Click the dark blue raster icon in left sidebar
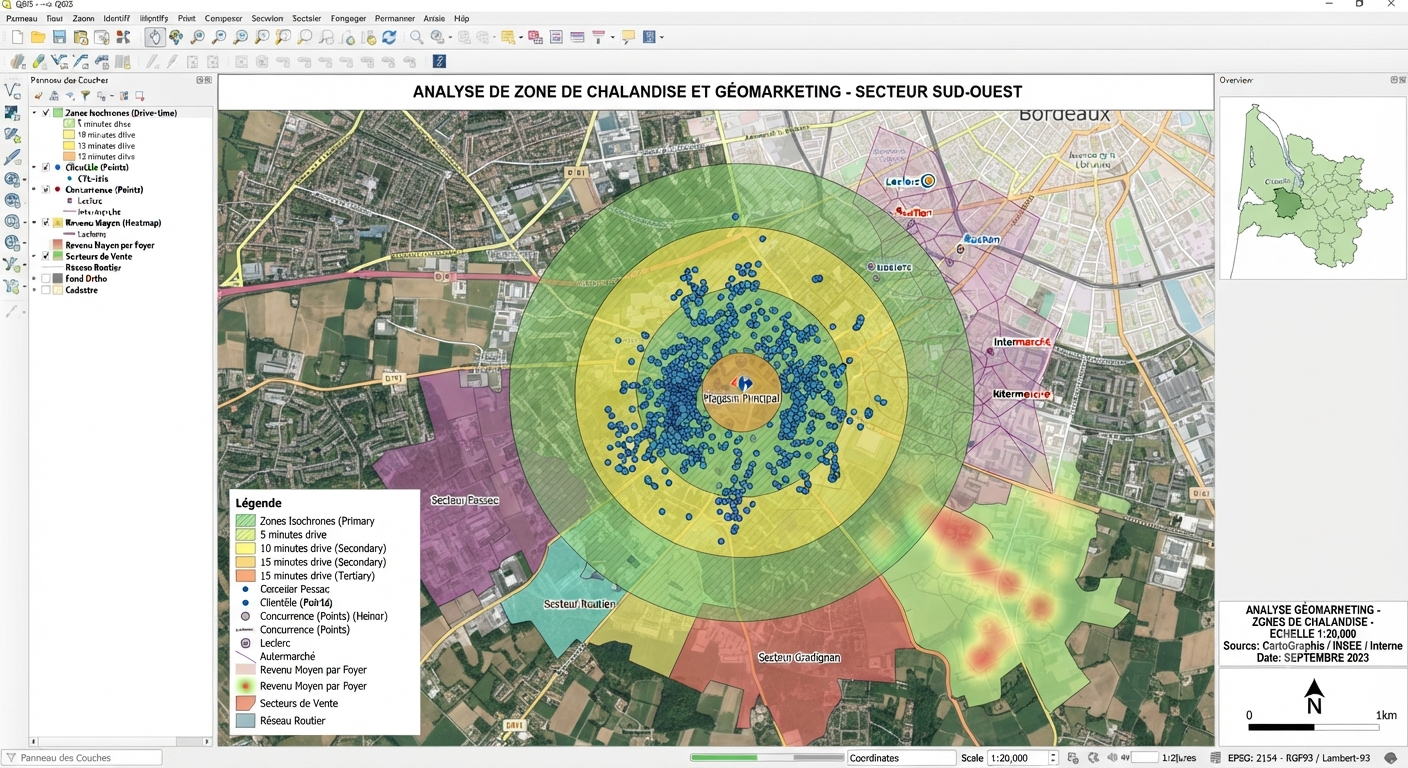 pyautogui.click(x=12, y=113)
